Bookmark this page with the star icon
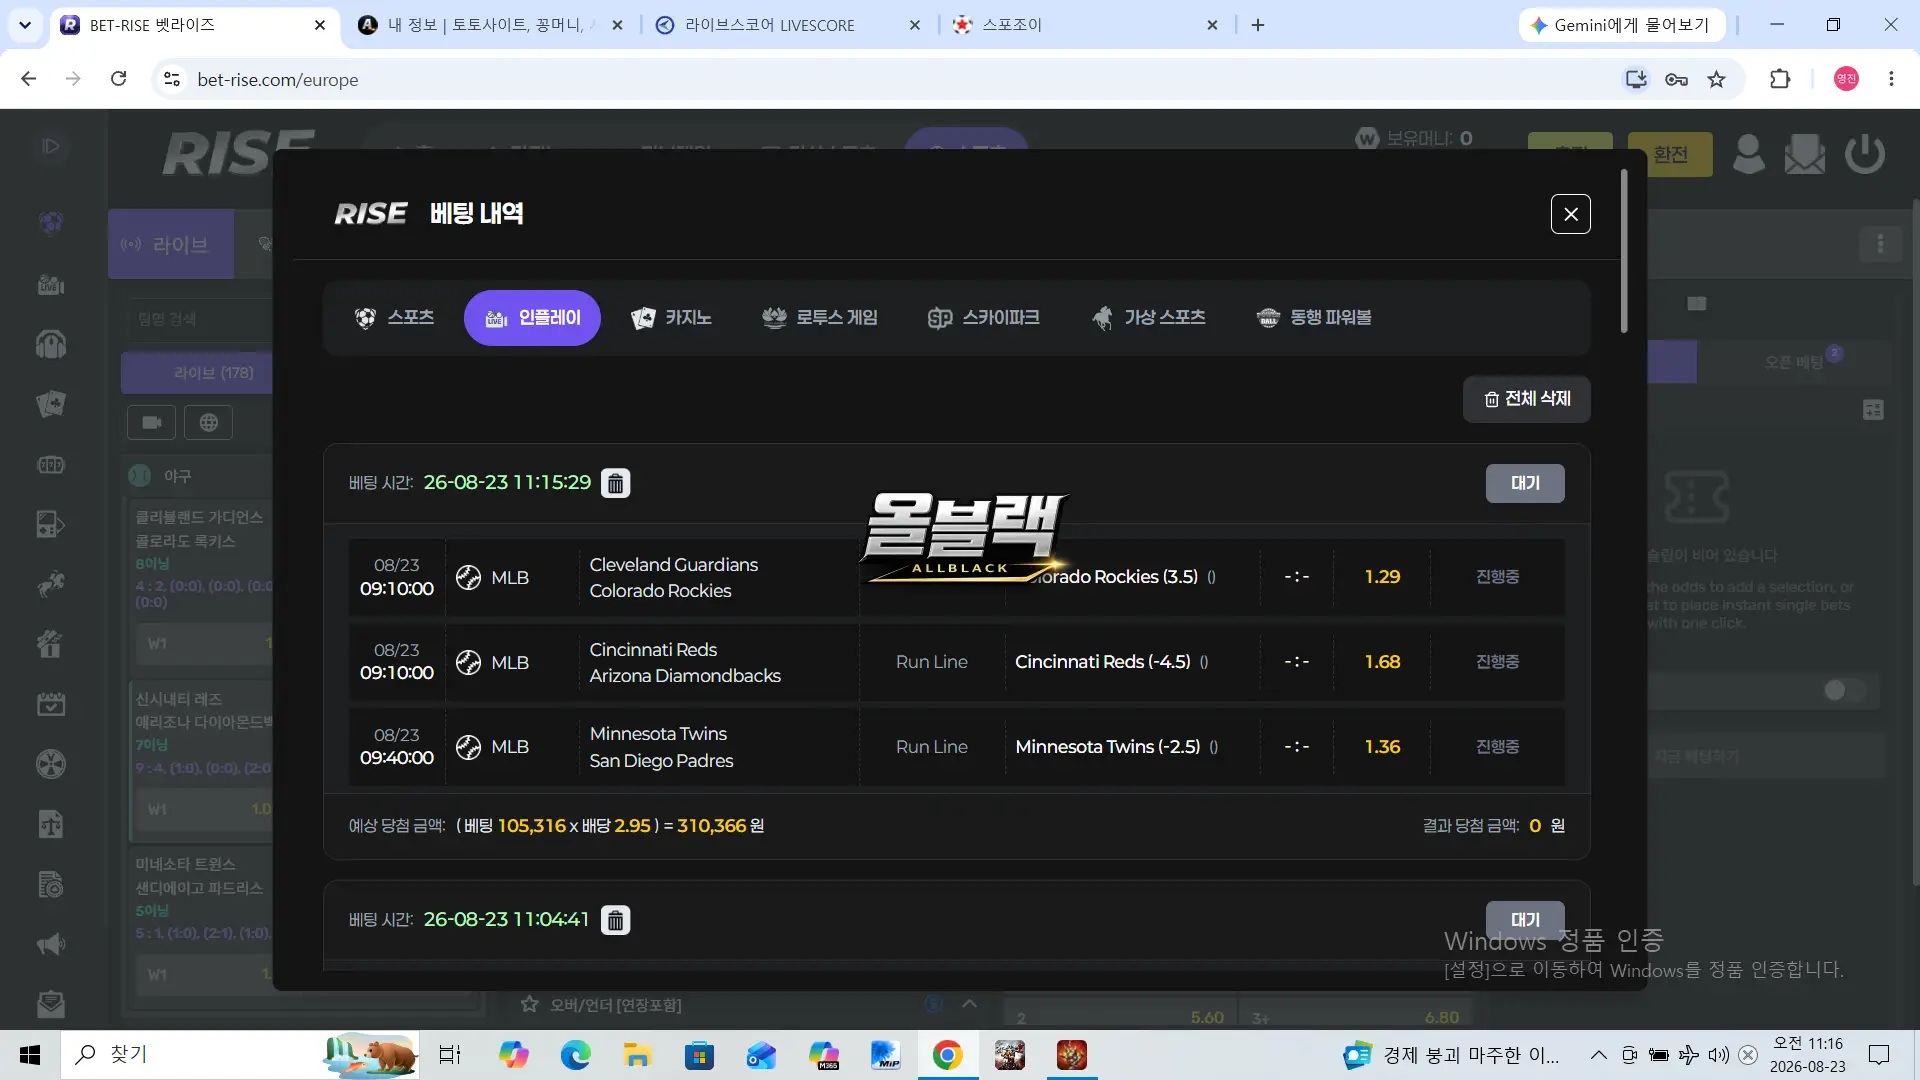1920x1080 pixels. (1717, 79)
